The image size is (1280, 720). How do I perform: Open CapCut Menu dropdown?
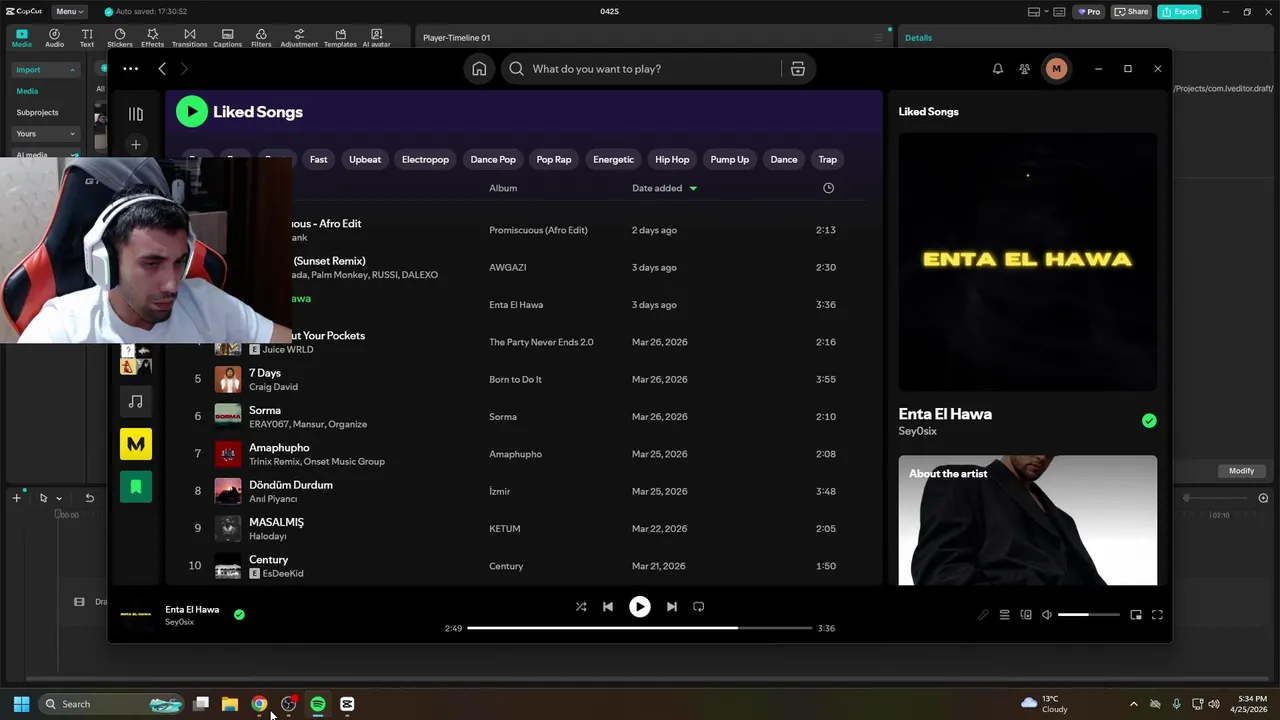(x=70, y=11)
